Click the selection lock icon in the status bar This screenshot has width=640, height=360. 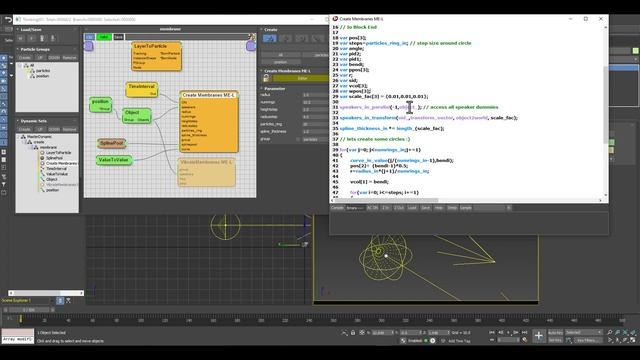(x=353, y=333)
